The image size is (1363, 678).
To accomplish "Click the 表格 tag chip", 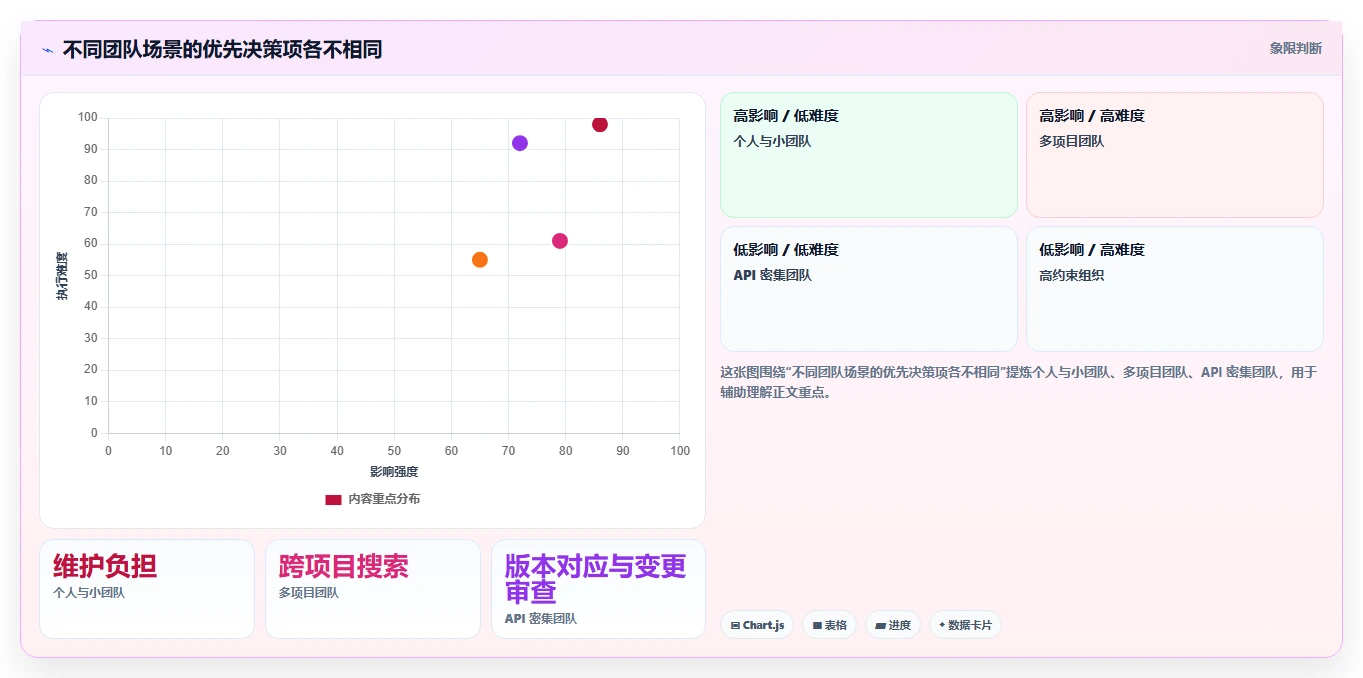I will 829,625.
